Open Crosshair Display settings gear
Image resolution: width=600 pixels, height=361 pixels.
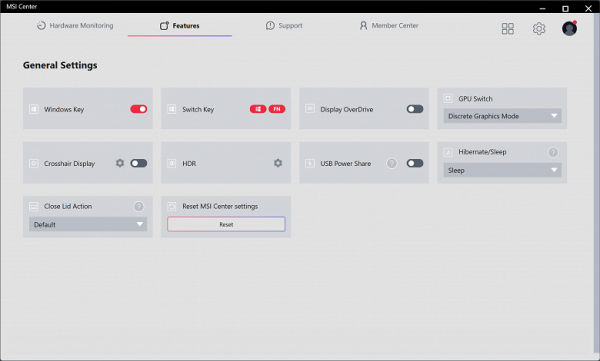[x=120, y=163]
